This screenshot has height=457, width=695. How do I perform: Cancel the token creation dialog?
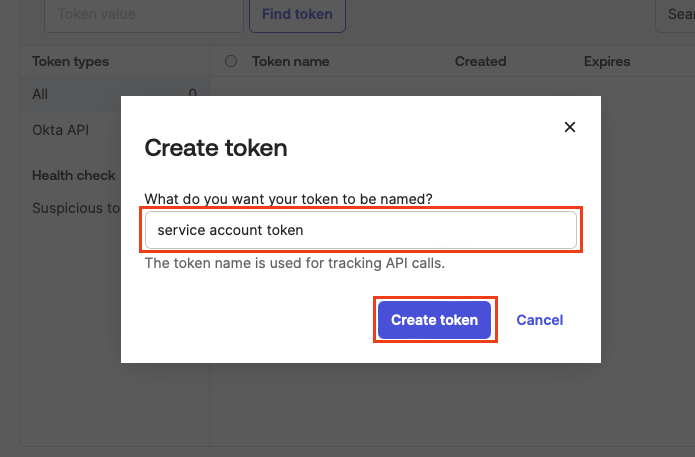tap(540, 320)
